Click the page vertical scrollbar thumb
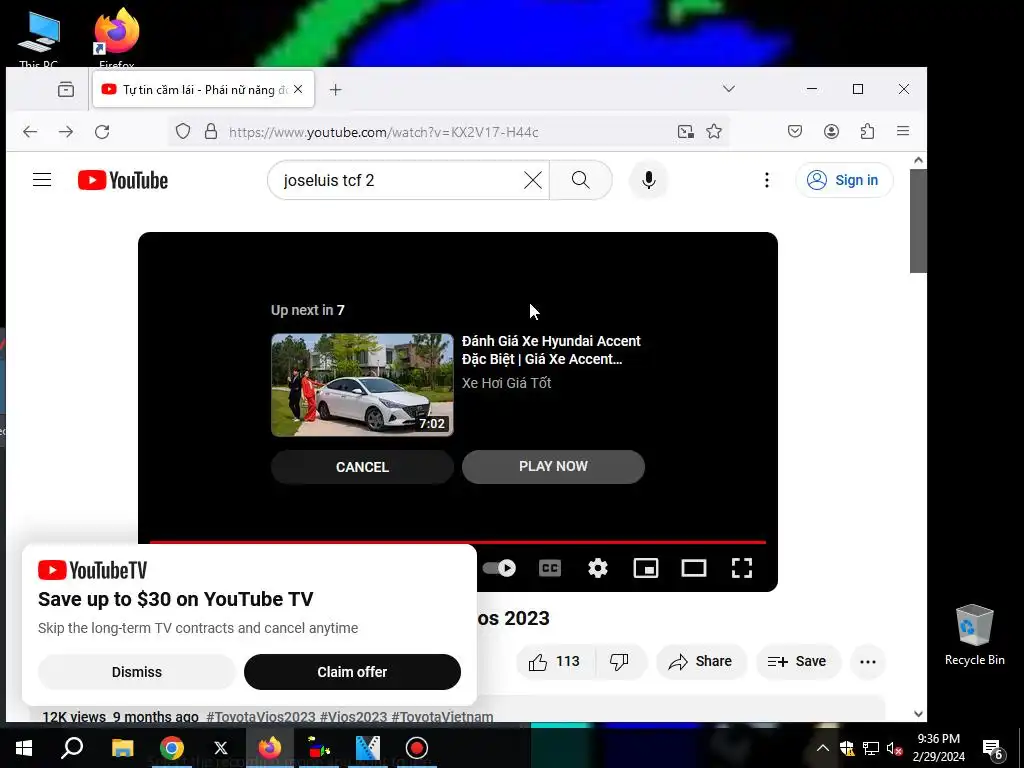The image size is (1024, 768). 918,221
